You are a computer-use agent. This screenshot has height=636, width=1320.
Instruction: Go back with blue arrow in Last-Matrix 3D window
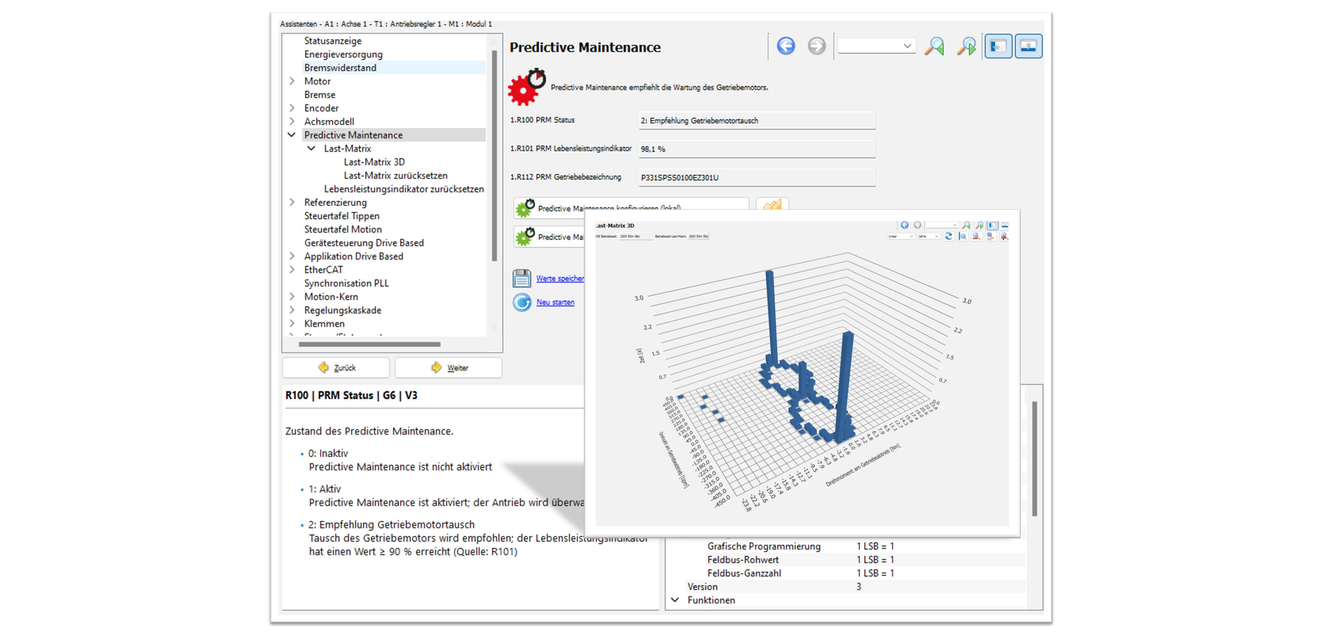(904, 226)
